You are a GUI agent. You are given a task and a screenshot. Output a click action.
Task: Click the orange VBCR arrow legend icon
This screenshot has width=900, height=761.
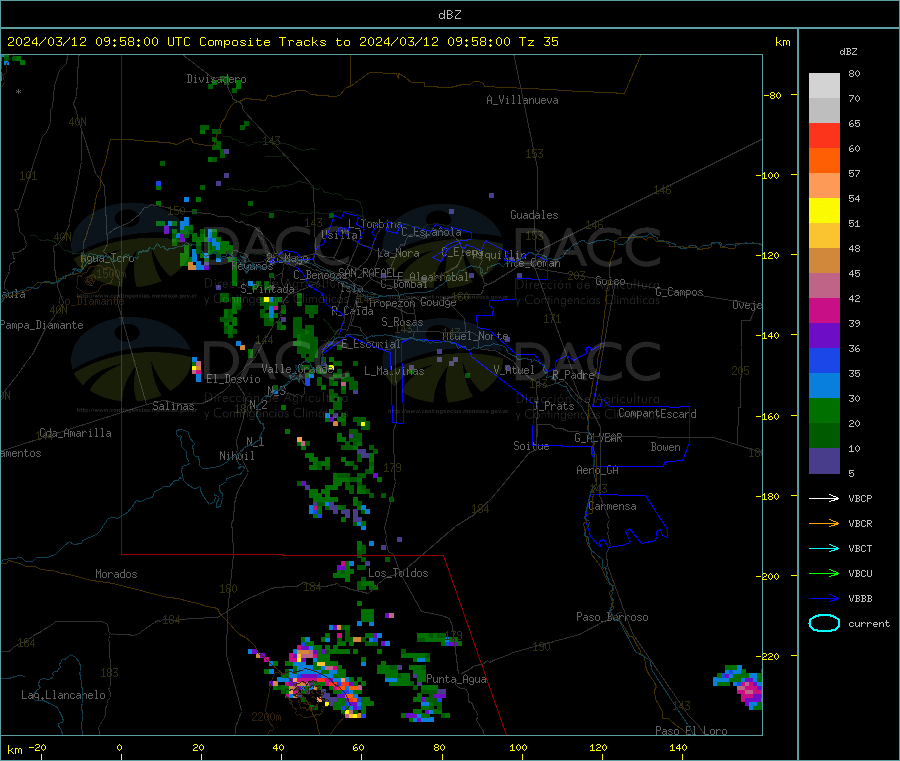pos(824,523)
